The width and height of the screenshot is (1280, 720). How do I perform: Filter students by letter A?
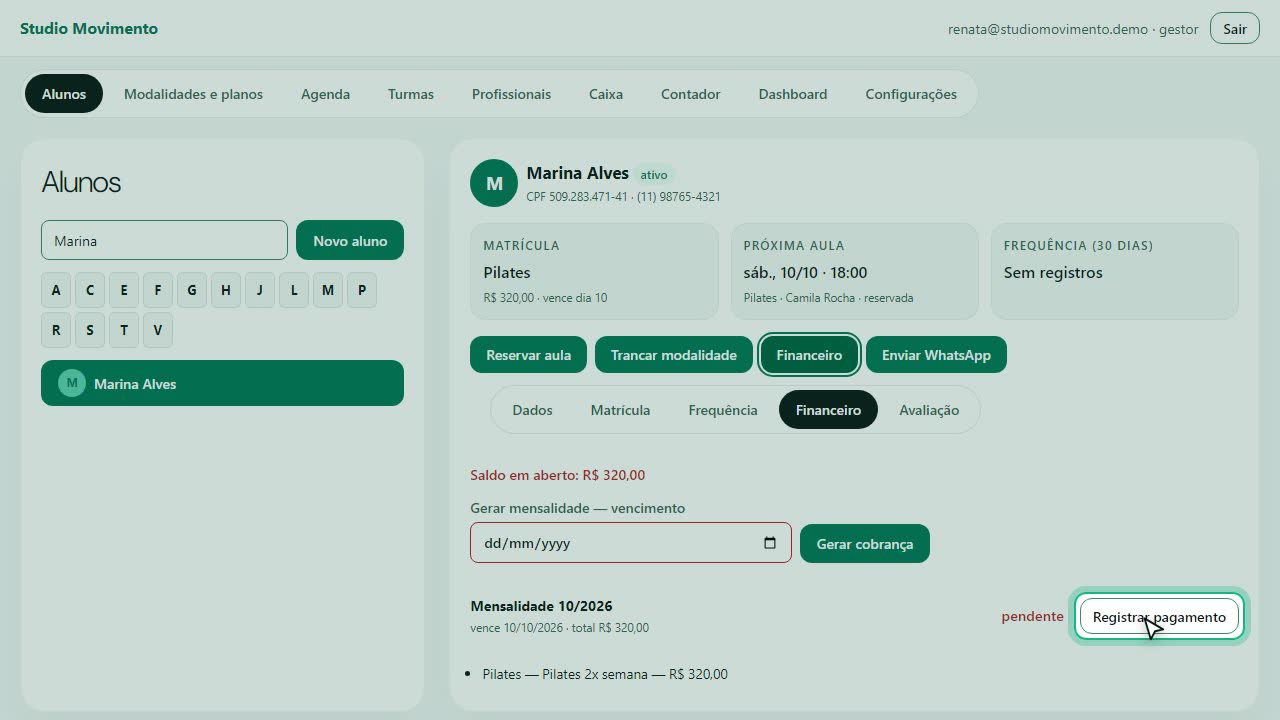[56, 290]
